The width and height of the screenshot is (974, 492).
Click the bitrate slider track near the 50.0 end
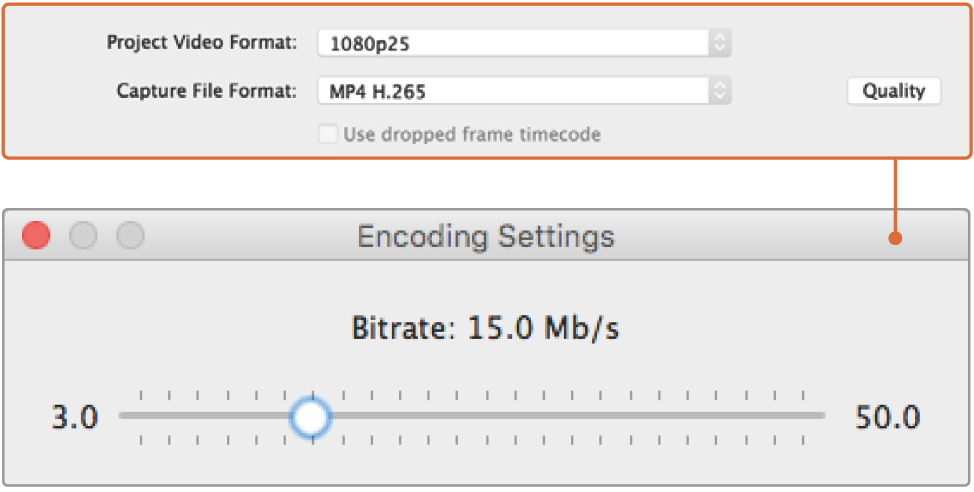[x=800, y=415]
